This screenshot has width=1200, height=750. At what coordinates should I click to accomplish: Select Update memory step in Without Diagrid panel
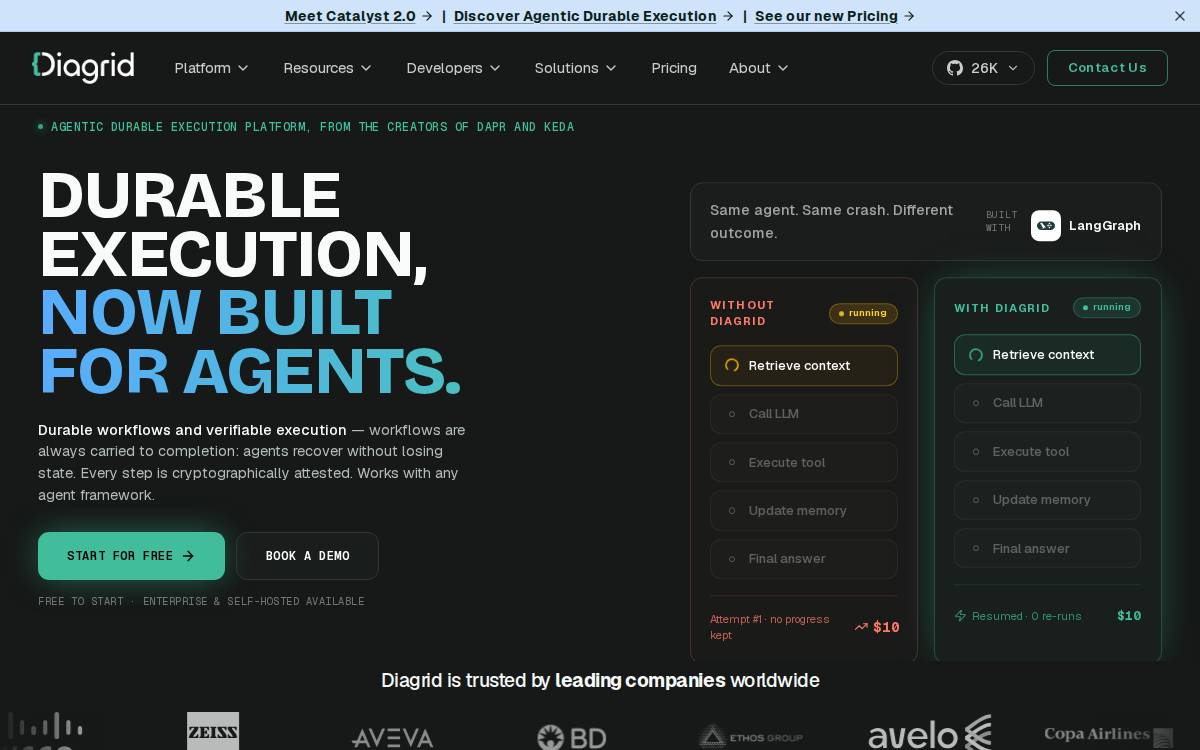pos(804,511)
